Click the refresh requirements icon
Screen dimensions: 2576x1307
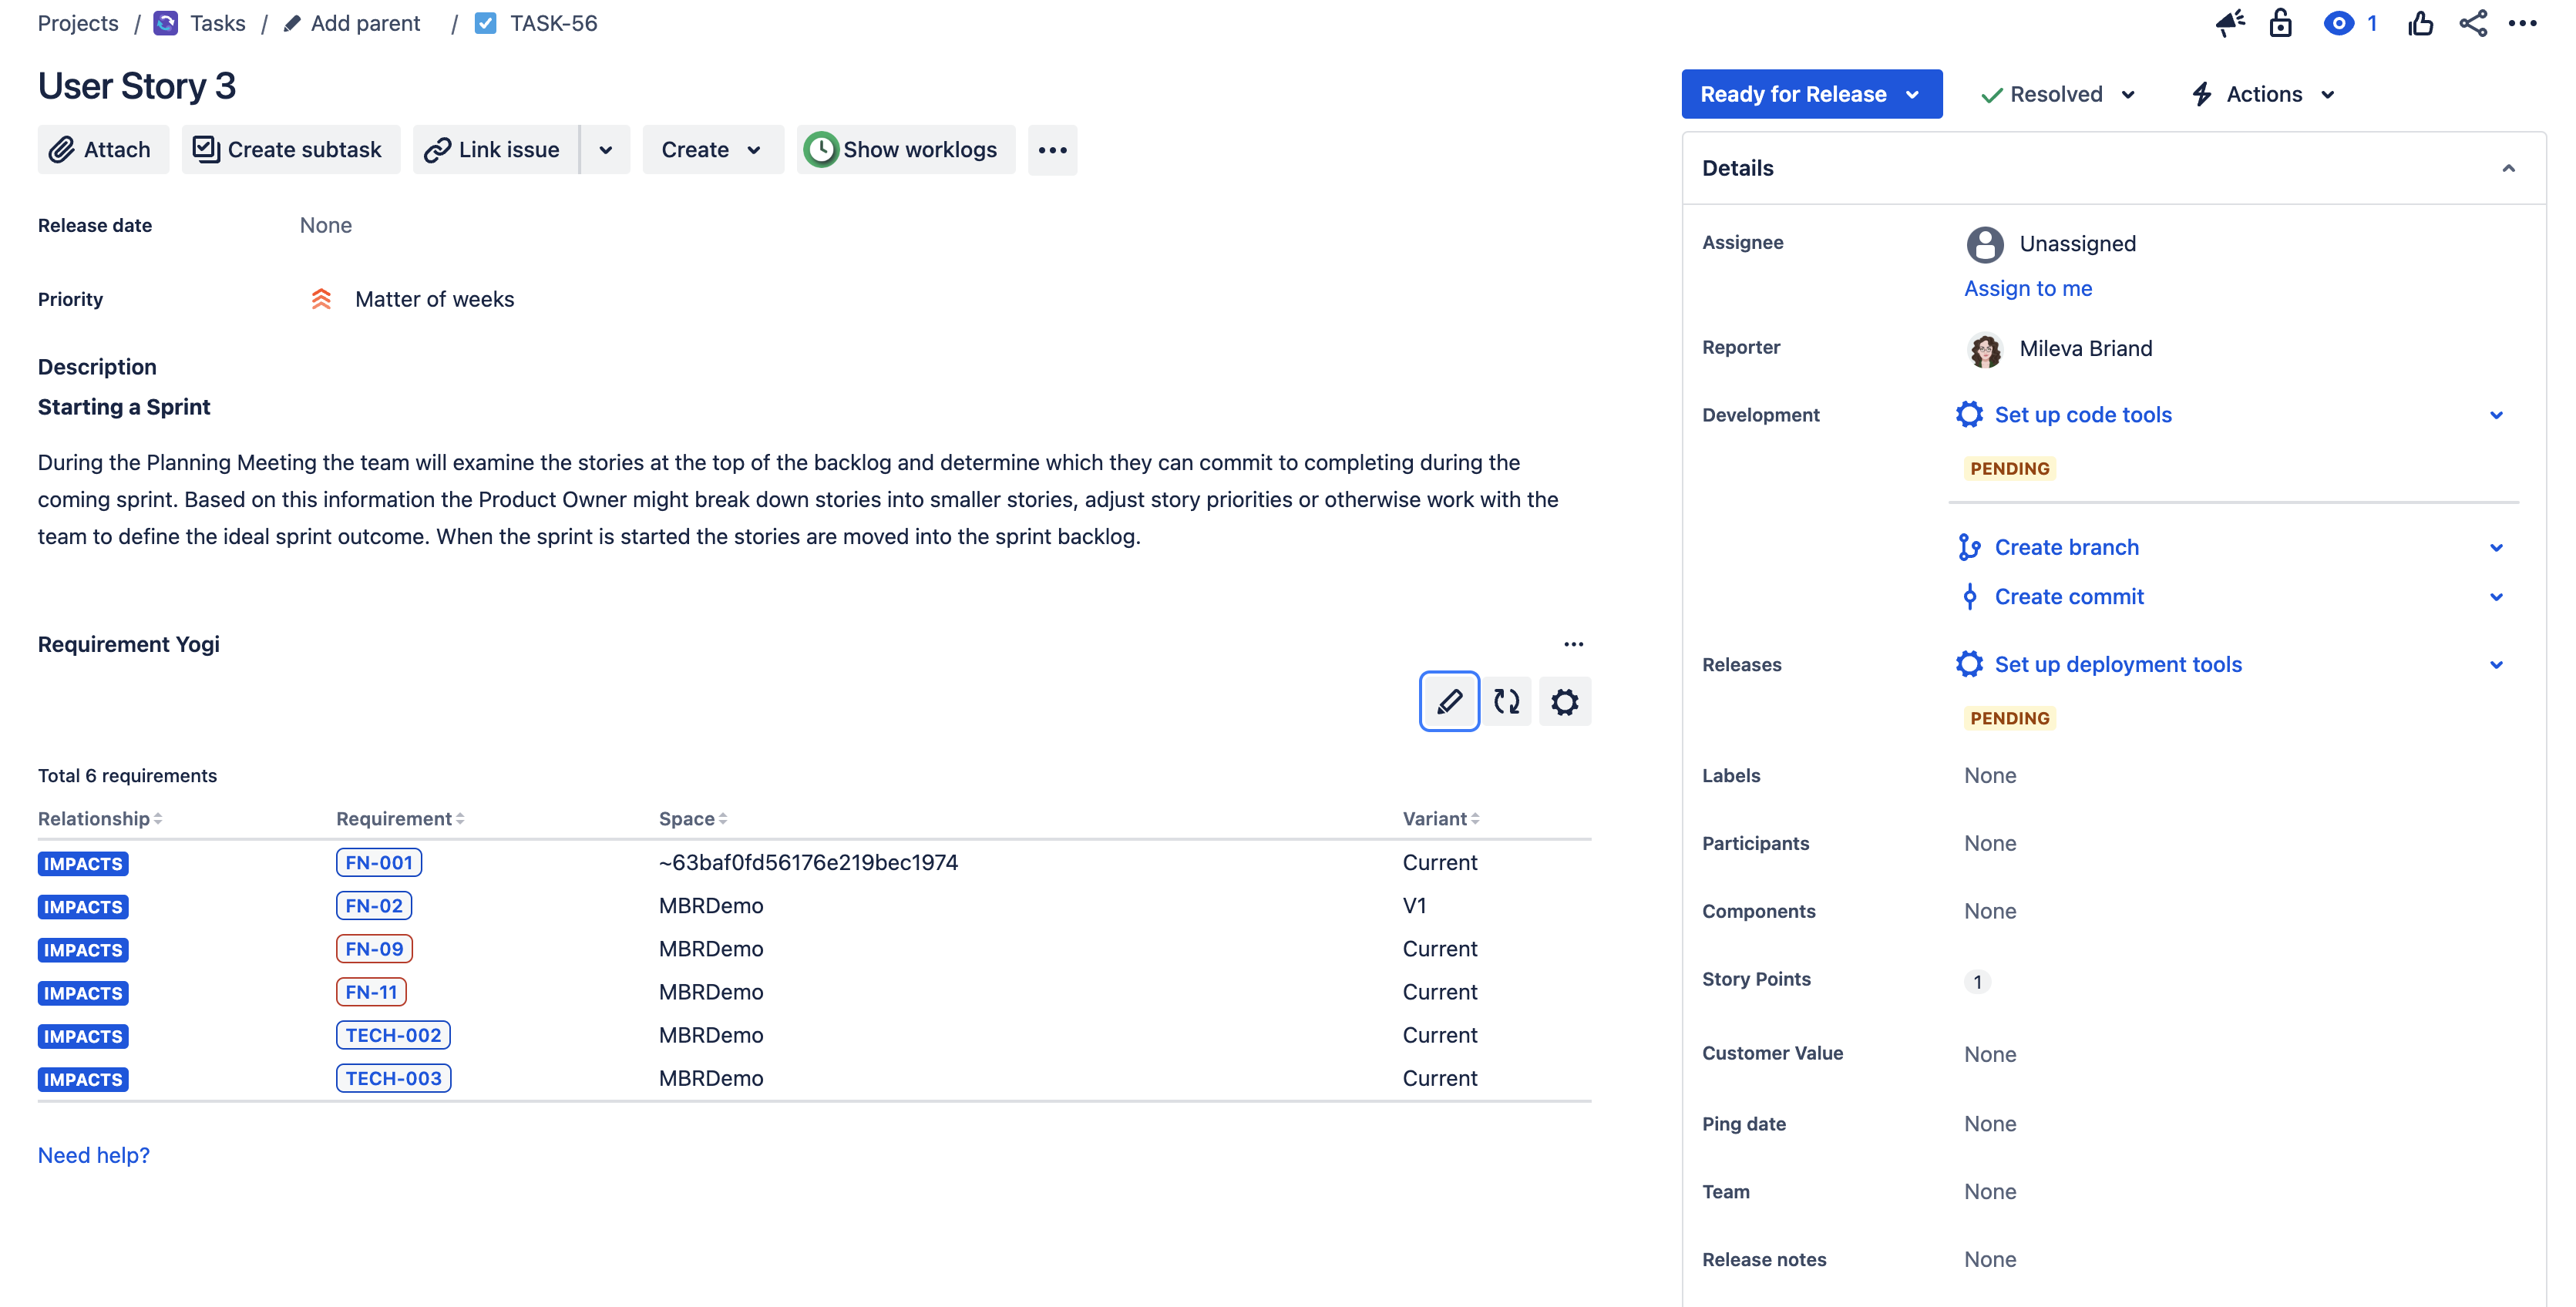tap(1506, 701)
